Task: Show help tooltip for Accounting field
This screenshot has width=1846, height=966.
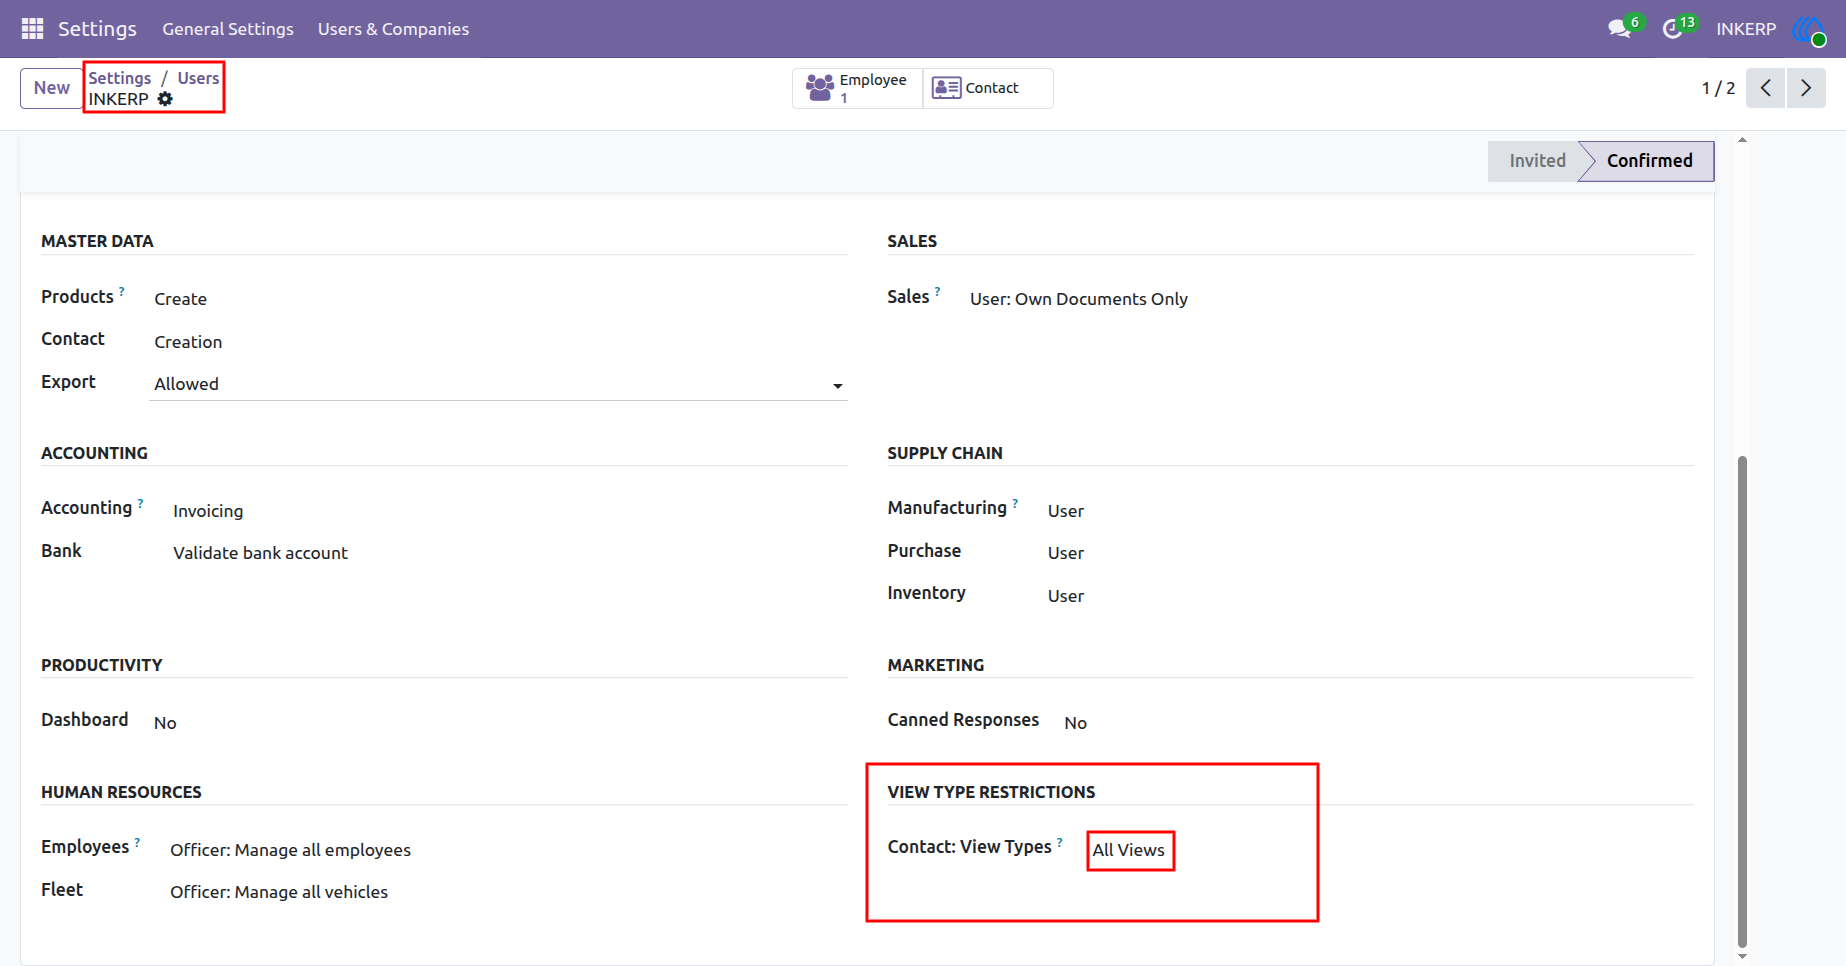Action: pyautogui.click(x=140, y=503)
